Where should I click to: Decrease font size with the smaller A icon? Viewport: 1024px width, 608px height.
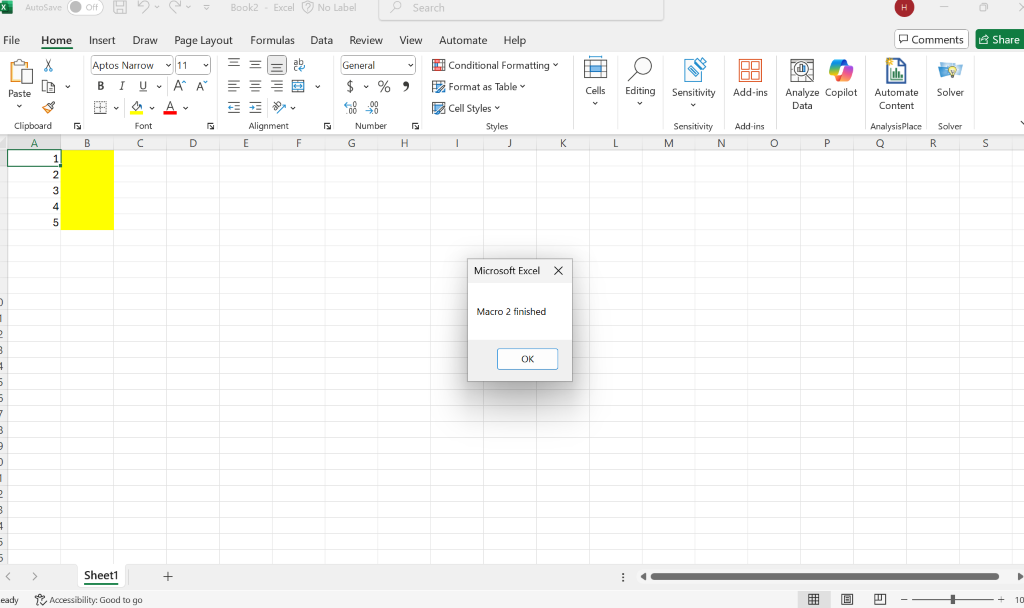(x=201, y=86)
